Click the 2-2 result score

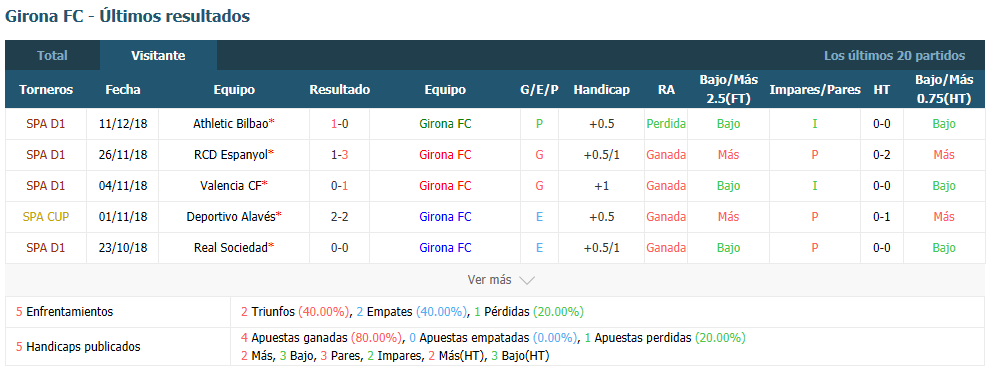click(x=339, y=216)
